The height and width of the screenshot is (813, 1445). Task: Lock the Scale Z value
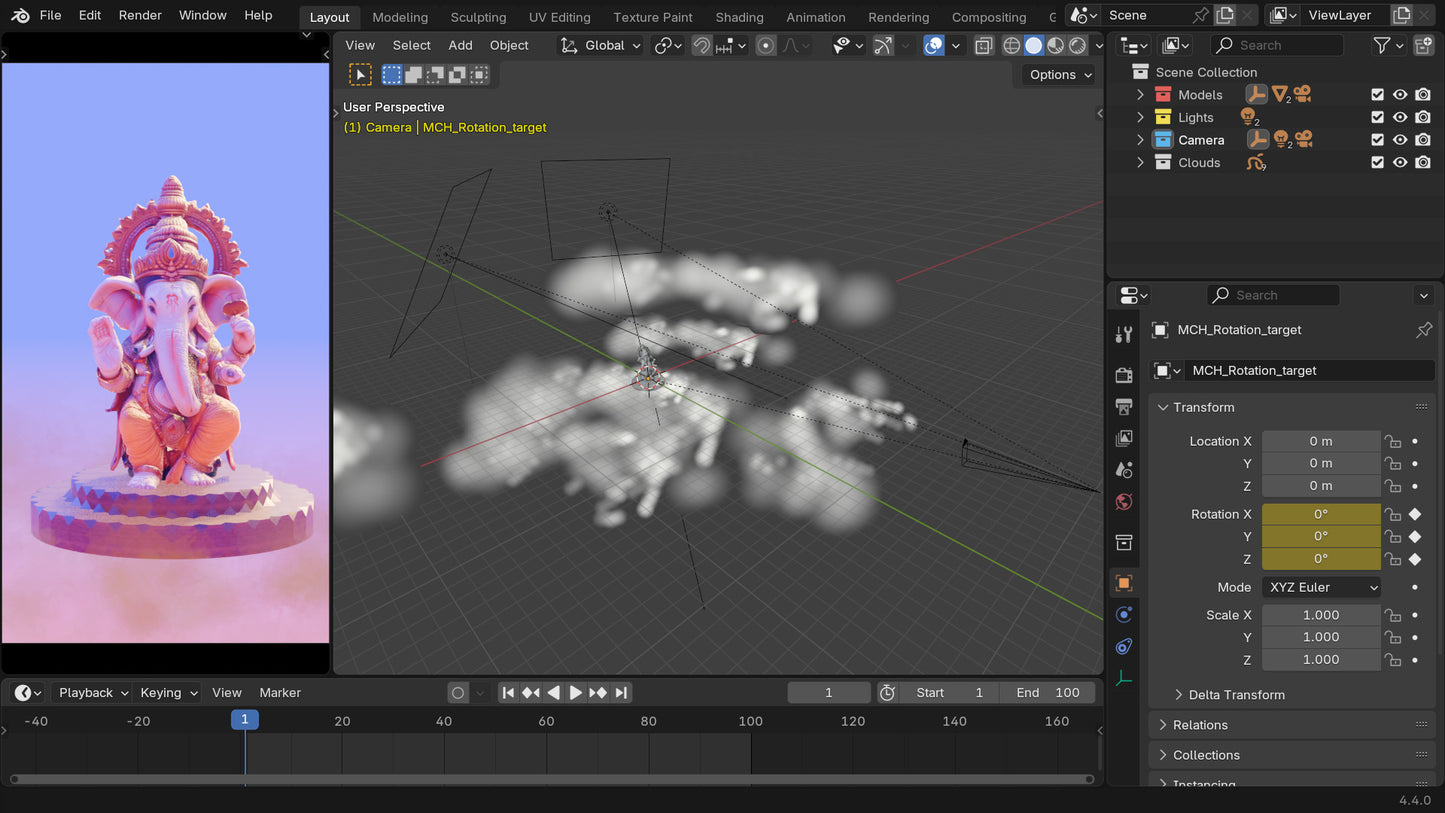click(x=1392, y=660)
